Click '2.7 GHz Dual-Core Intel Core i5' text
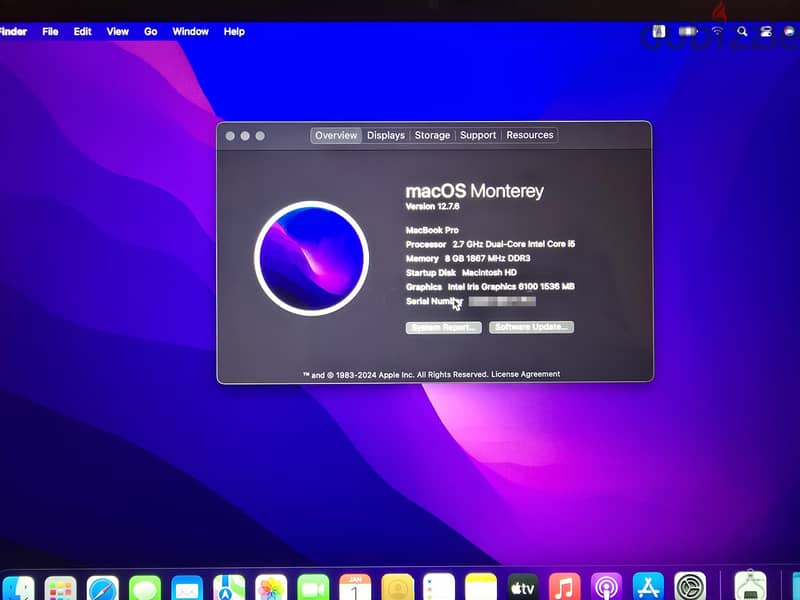Image resolution: width=800 pixels, height=600 pixels. tap(513, 244)
